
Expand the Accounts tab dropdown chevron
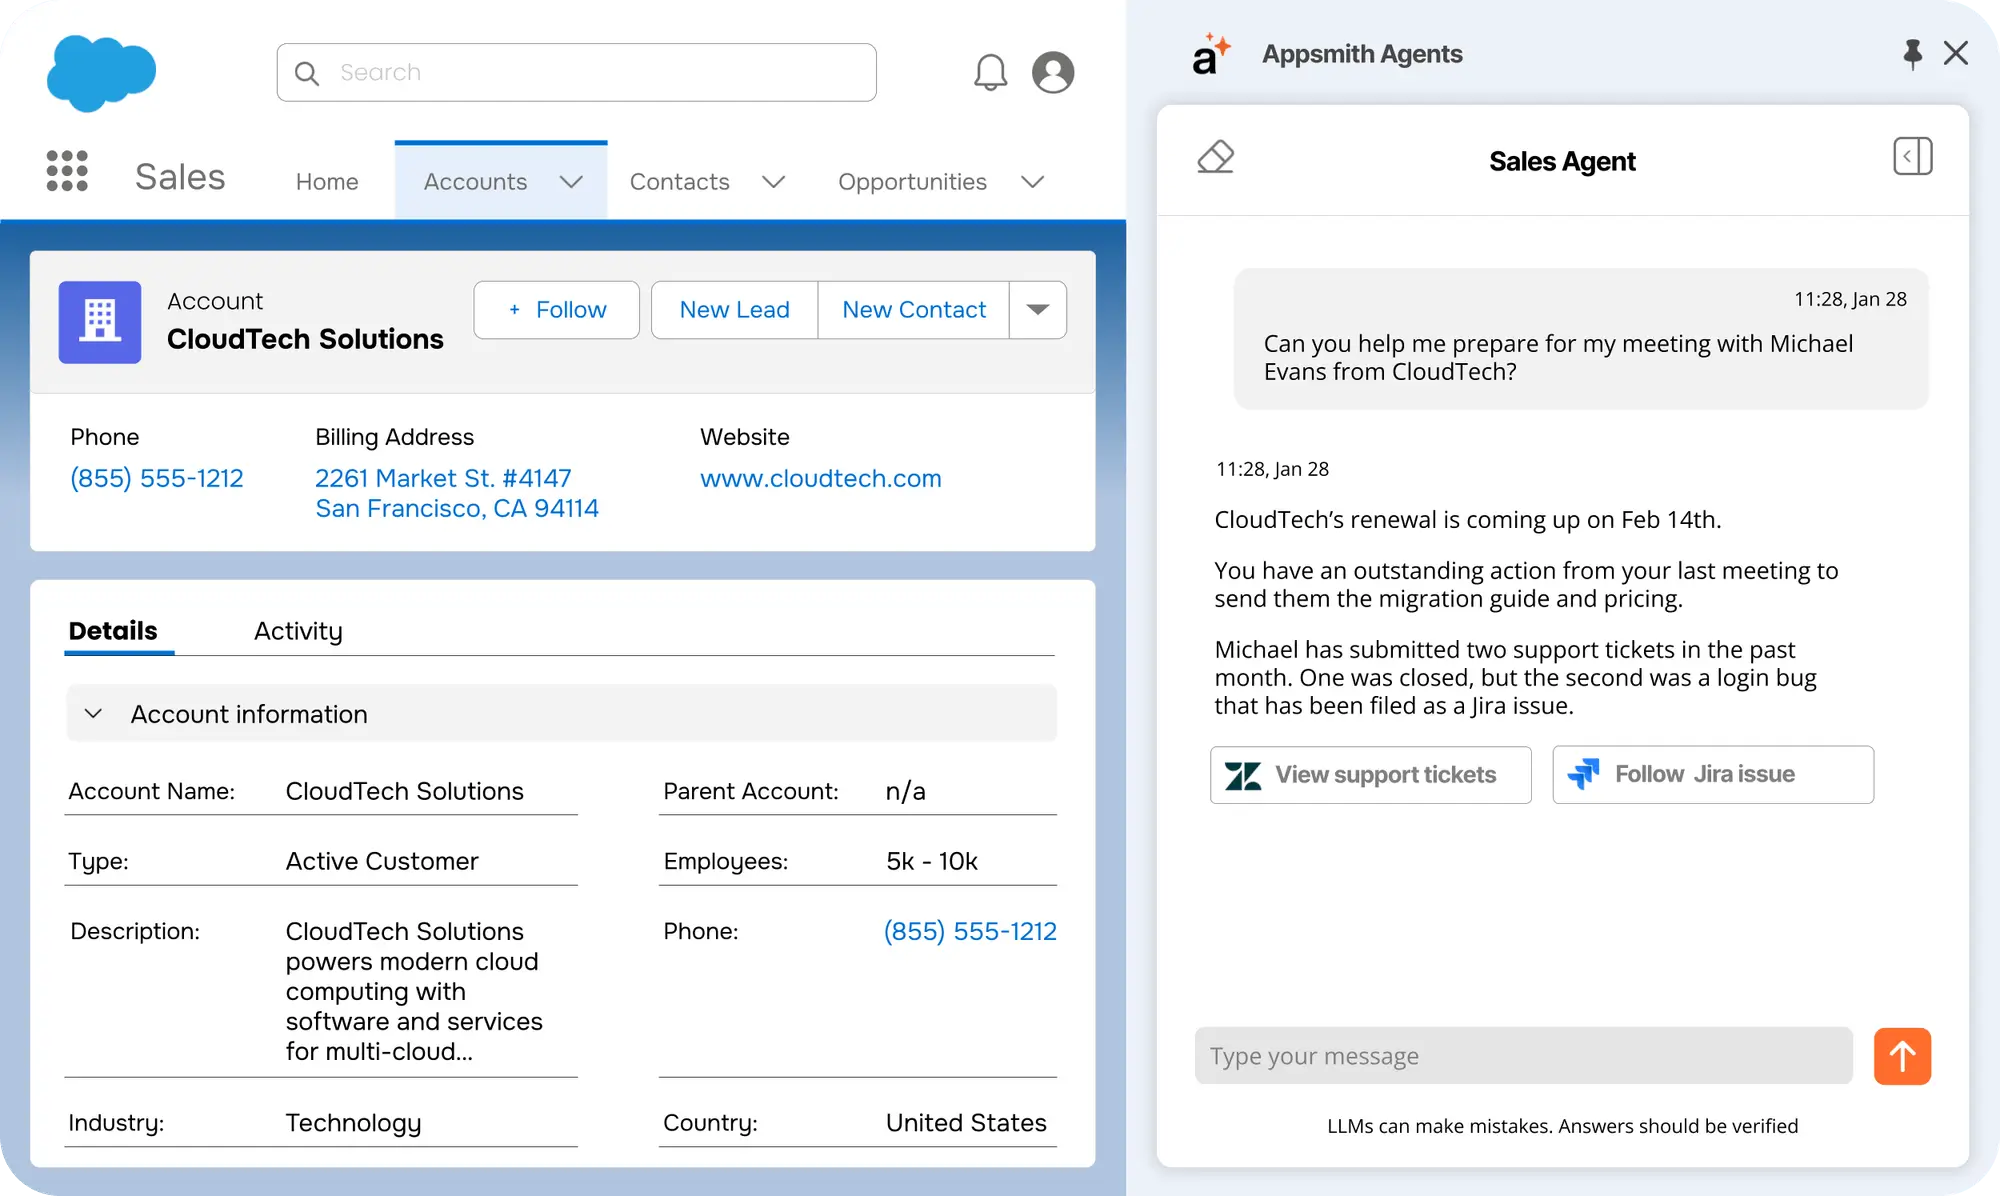571,182
